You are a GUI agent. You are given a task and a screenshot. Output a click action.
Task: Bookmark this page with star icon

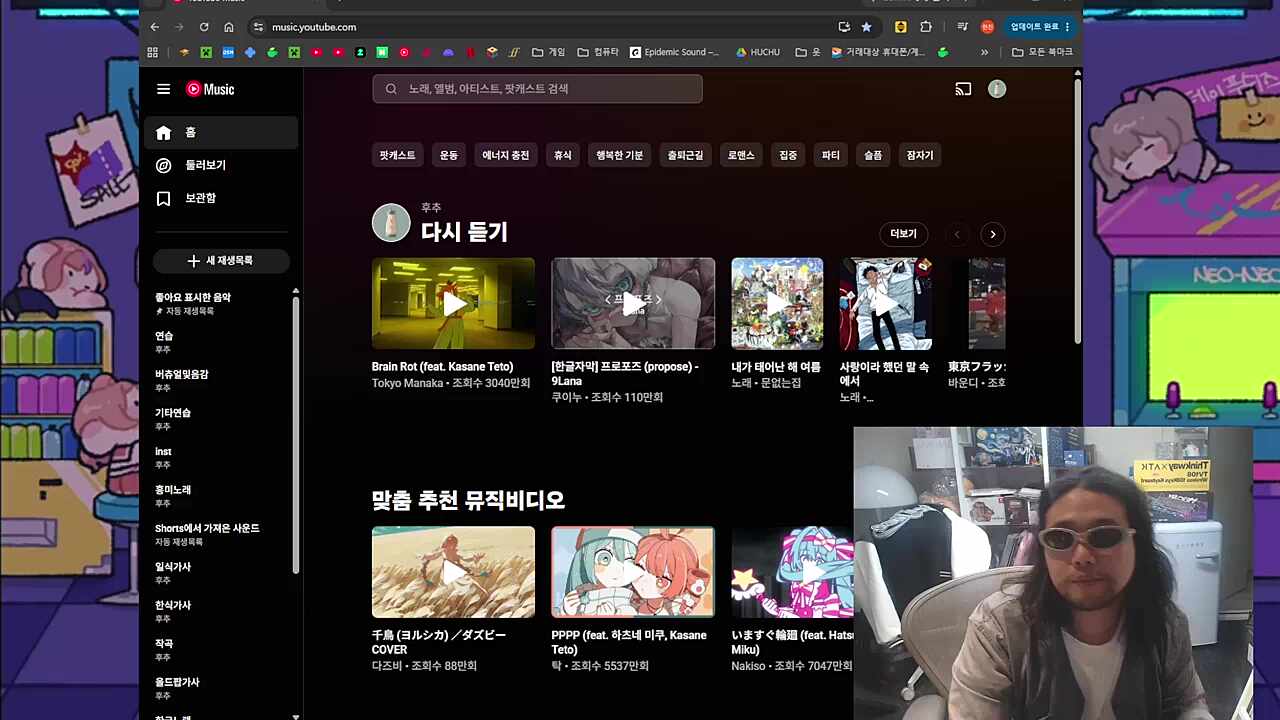866,27
